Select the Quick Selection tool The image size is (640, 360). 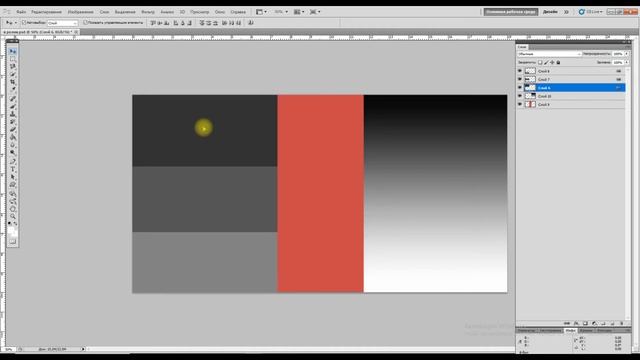(x=13, y=75)
